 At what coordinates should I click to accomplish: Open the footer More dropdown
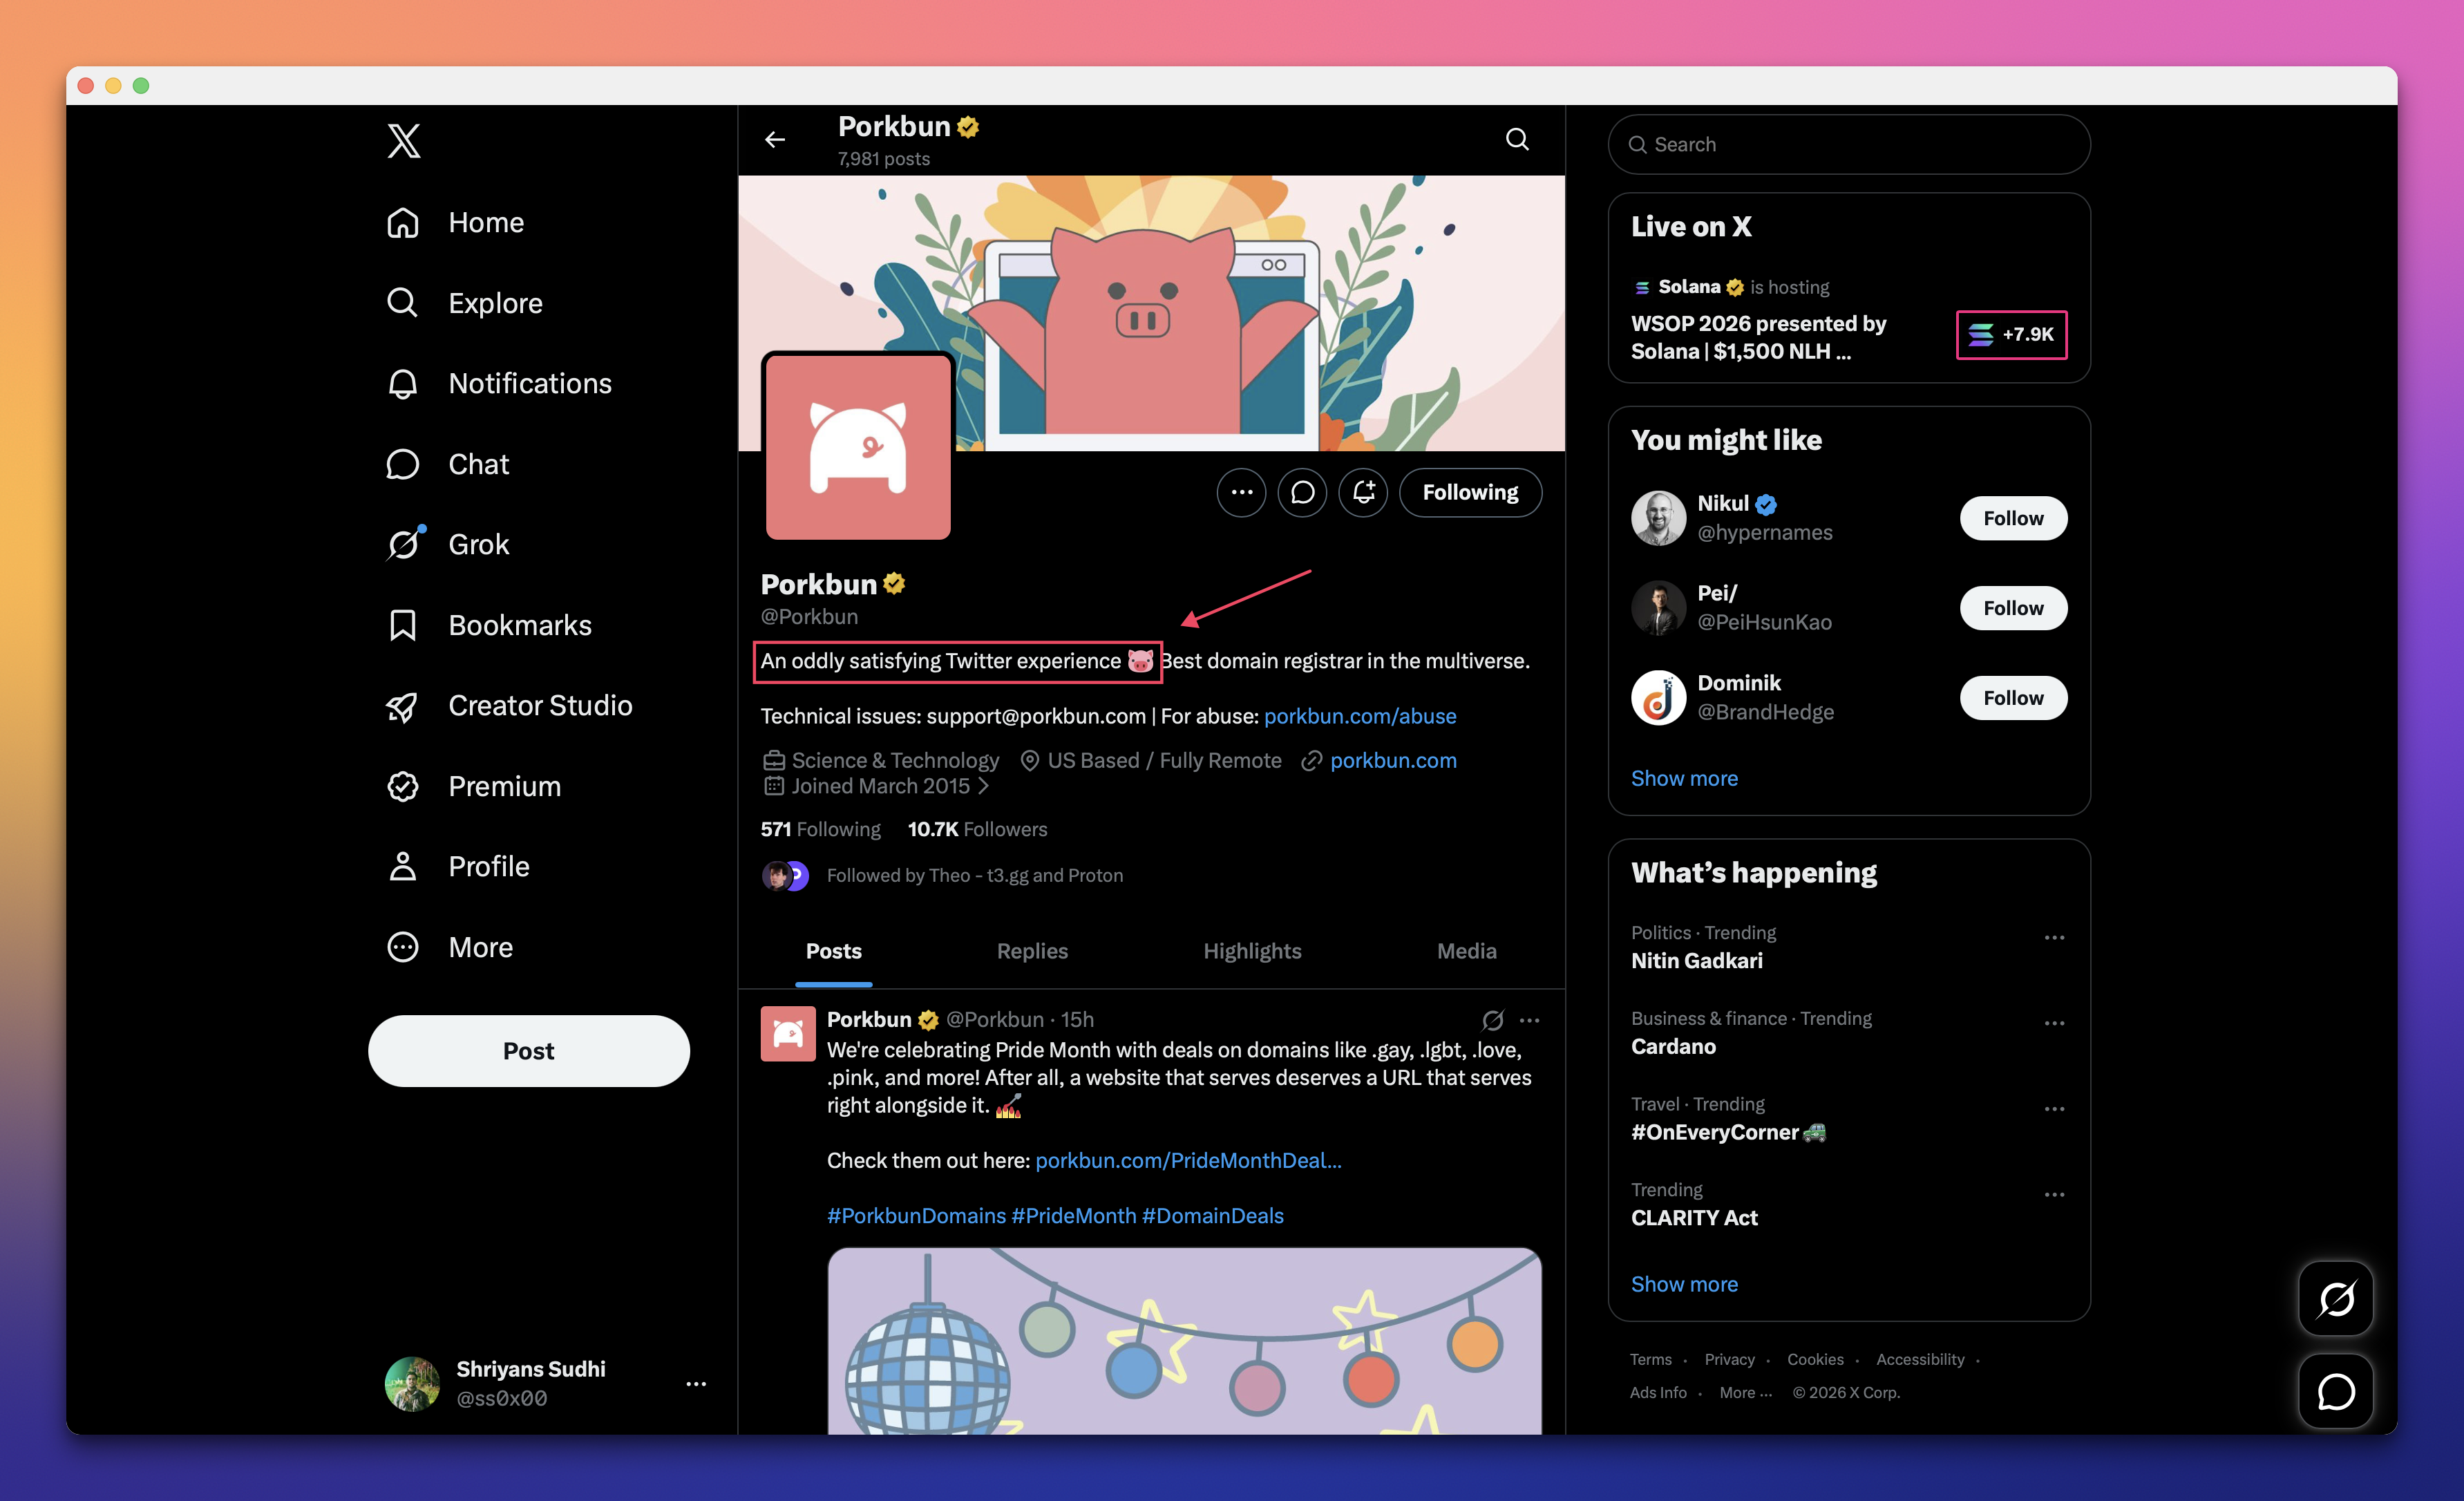click(1745, 1392)
